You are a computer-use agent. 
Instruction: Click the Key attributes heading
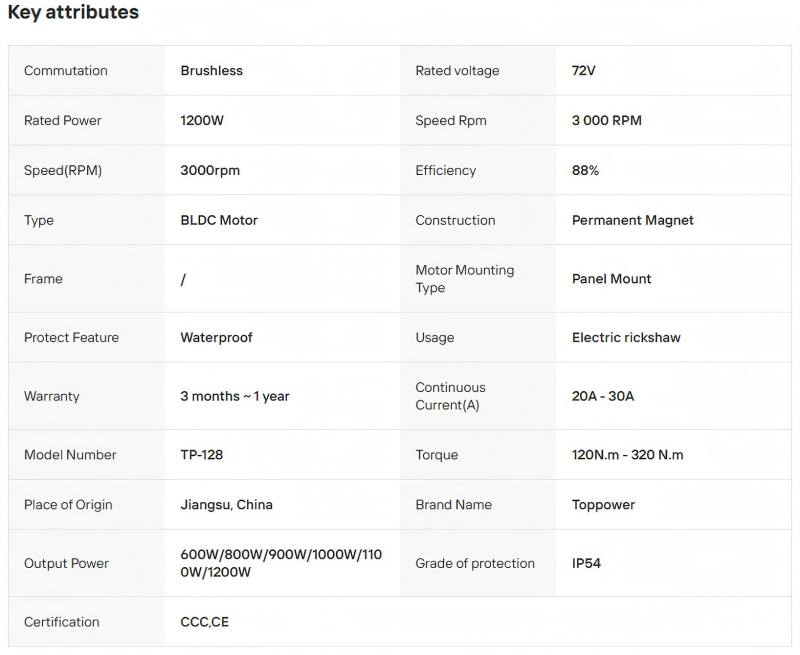tap(73, 13)
